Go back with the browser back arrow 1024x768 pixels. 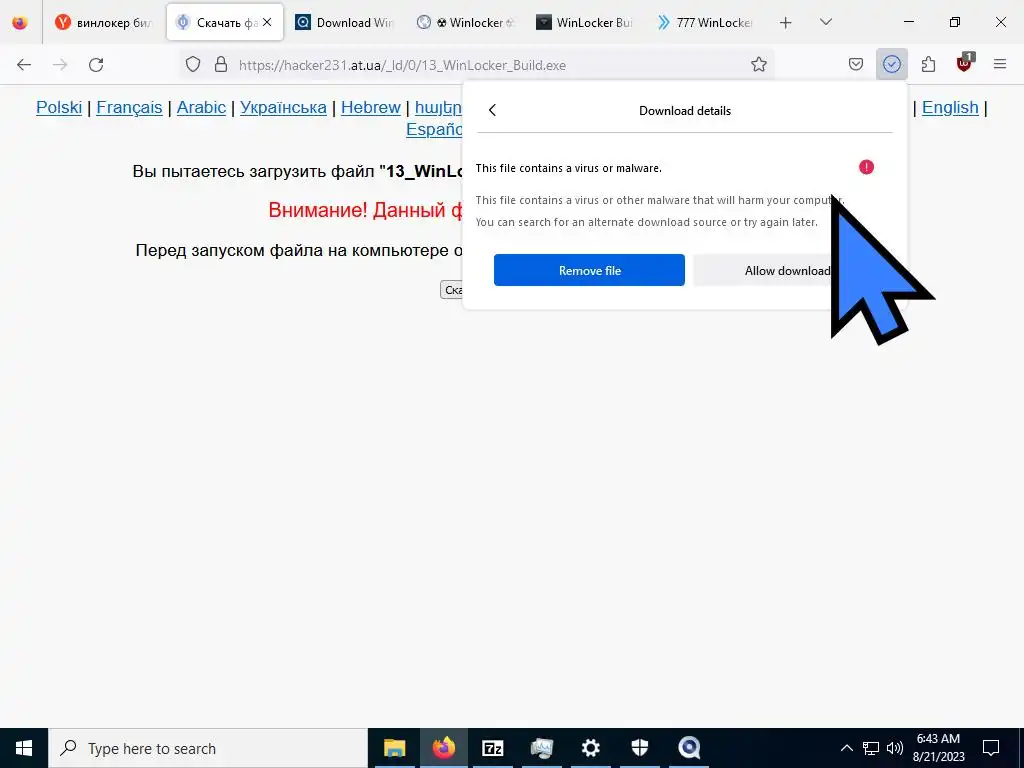(x=24, y=65)
